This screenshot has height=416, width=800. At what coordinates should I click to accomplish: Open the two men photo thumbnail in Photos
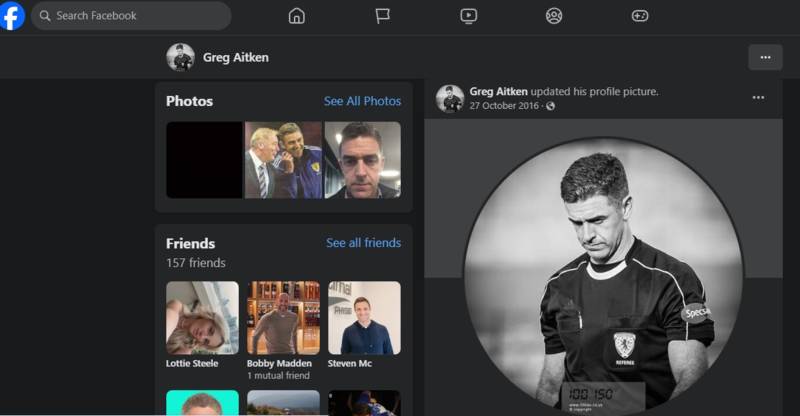coord(283,160)
